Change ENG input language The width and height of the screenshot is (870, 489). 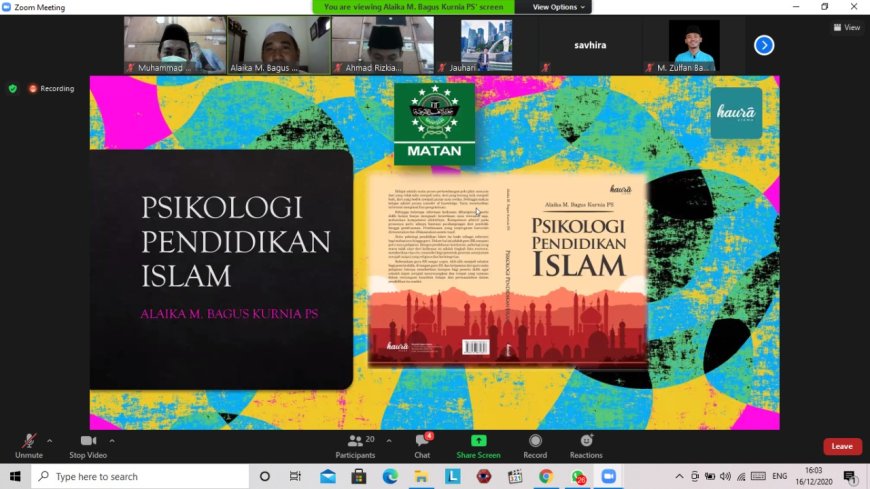tap(780, 476)
